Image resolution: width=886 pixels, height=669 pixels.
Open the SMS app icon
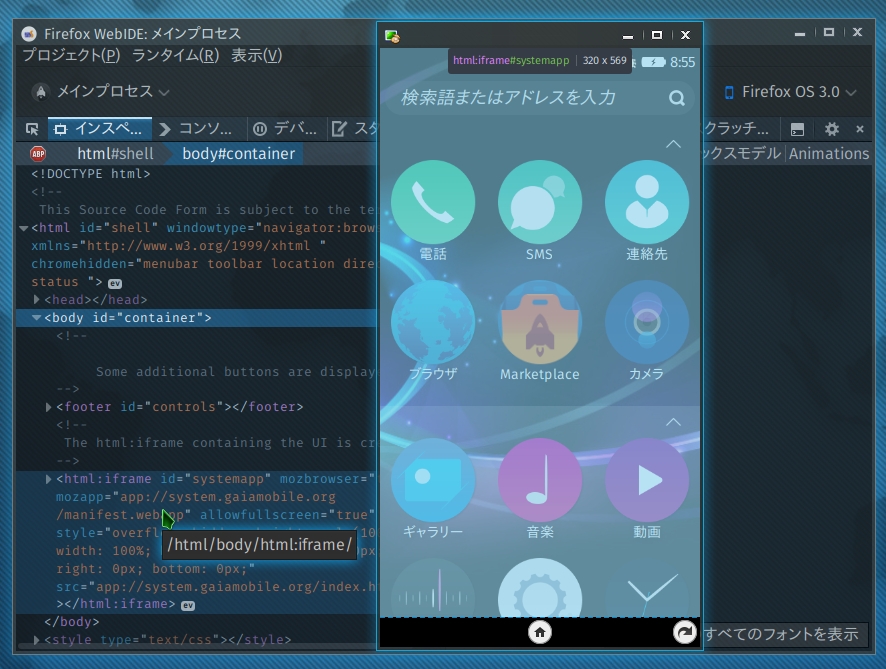[540, 202]
